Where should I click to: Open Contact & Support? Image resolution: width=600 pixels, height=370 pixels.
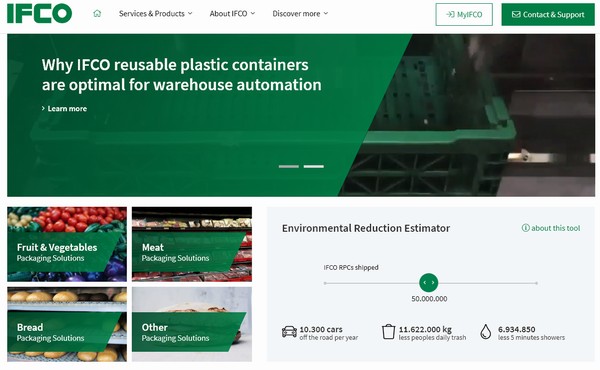pos(548,15)
